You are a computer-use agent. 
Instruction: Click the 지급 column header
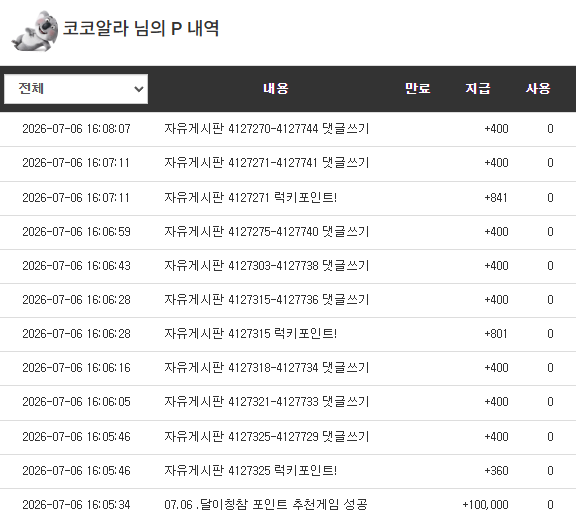478,89
